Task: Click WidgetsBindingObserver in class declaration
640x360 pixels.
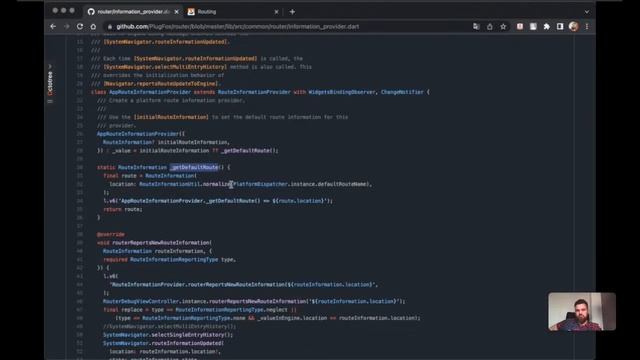Action: coord(342,92)
